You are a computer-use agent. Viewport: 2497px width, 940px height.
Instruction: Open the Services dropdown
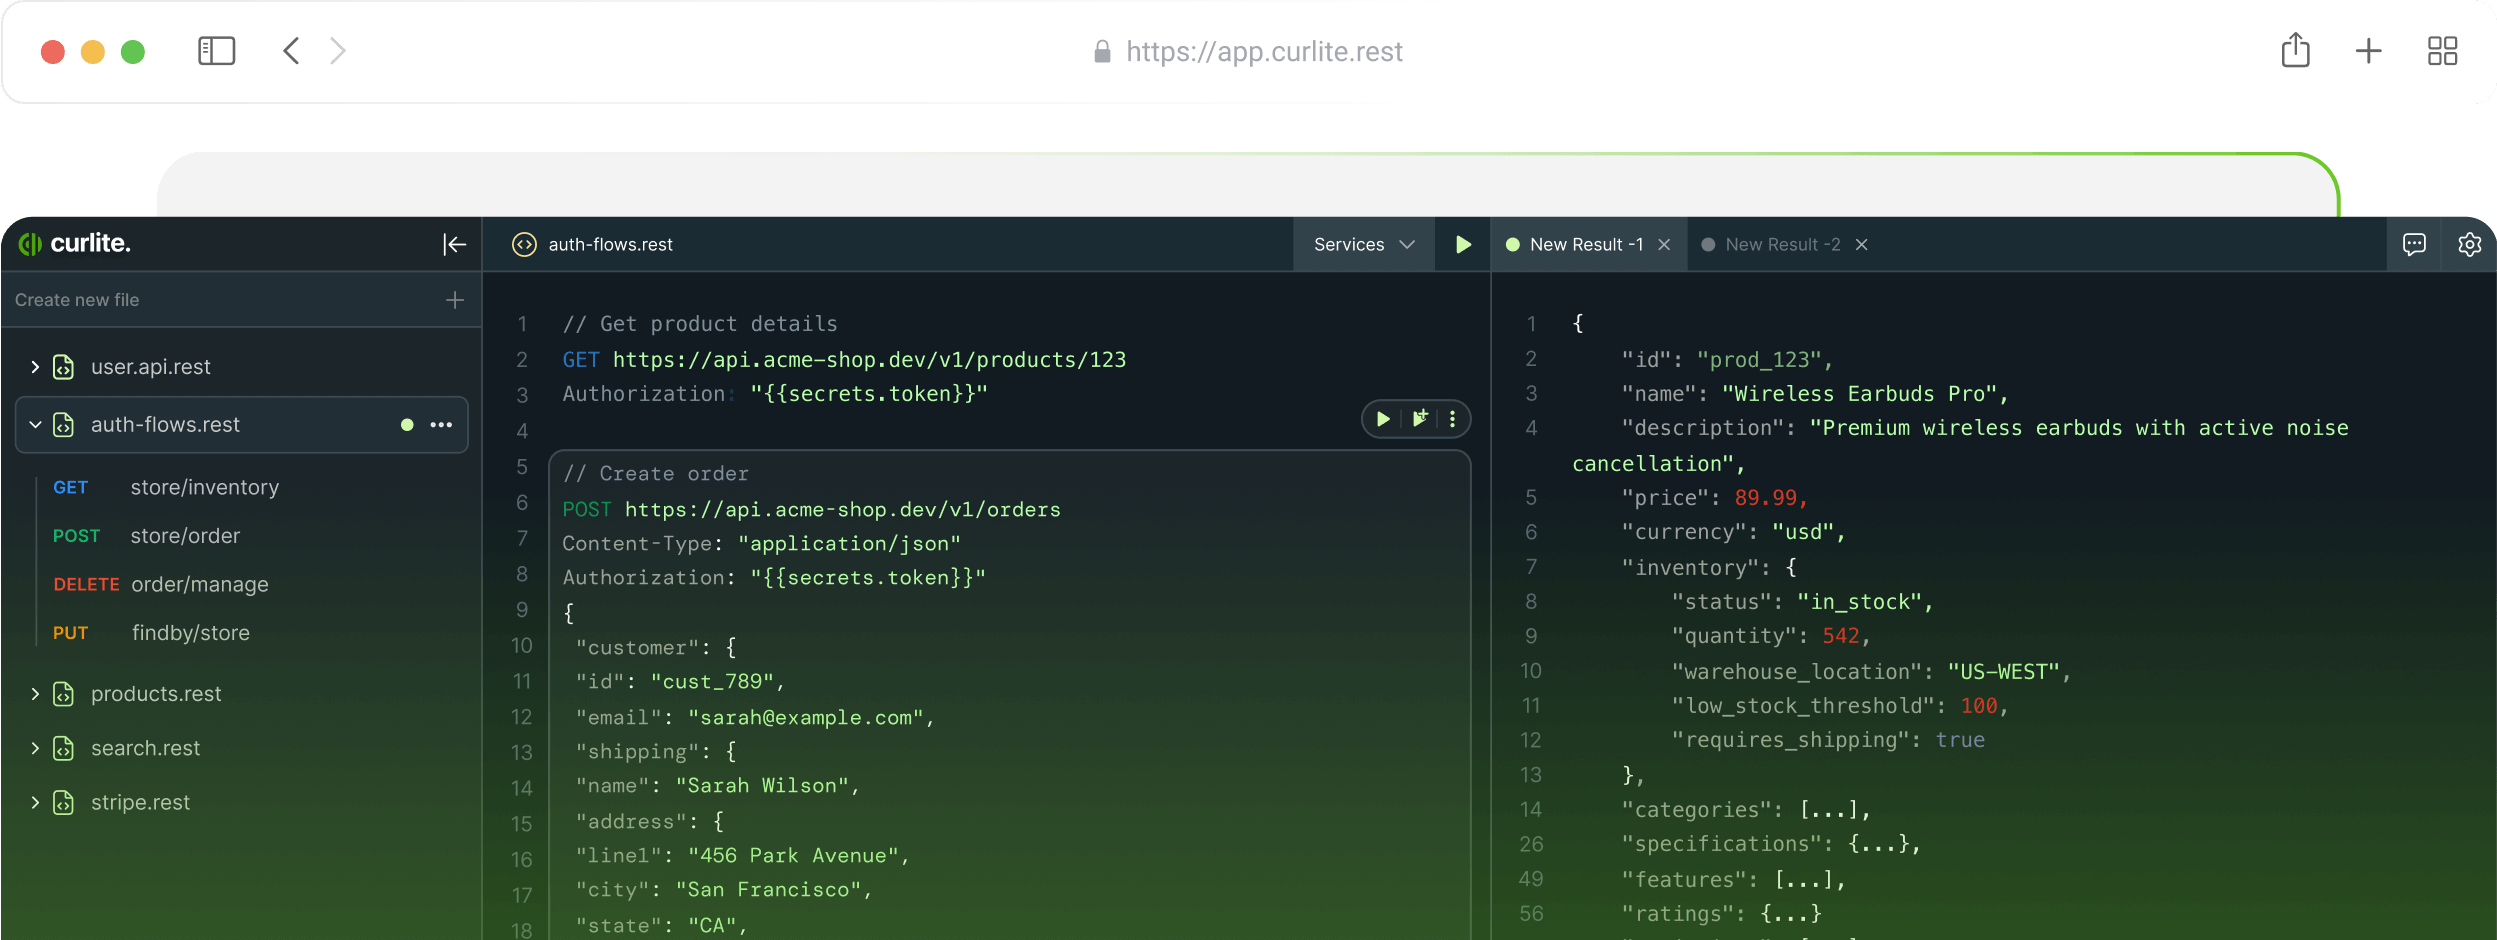(1363, 244)
